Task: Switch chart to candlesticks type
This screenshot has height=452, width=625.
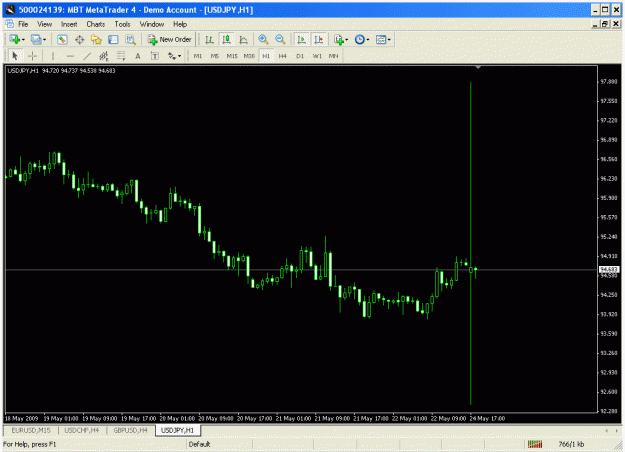Action: click(226, 39)
